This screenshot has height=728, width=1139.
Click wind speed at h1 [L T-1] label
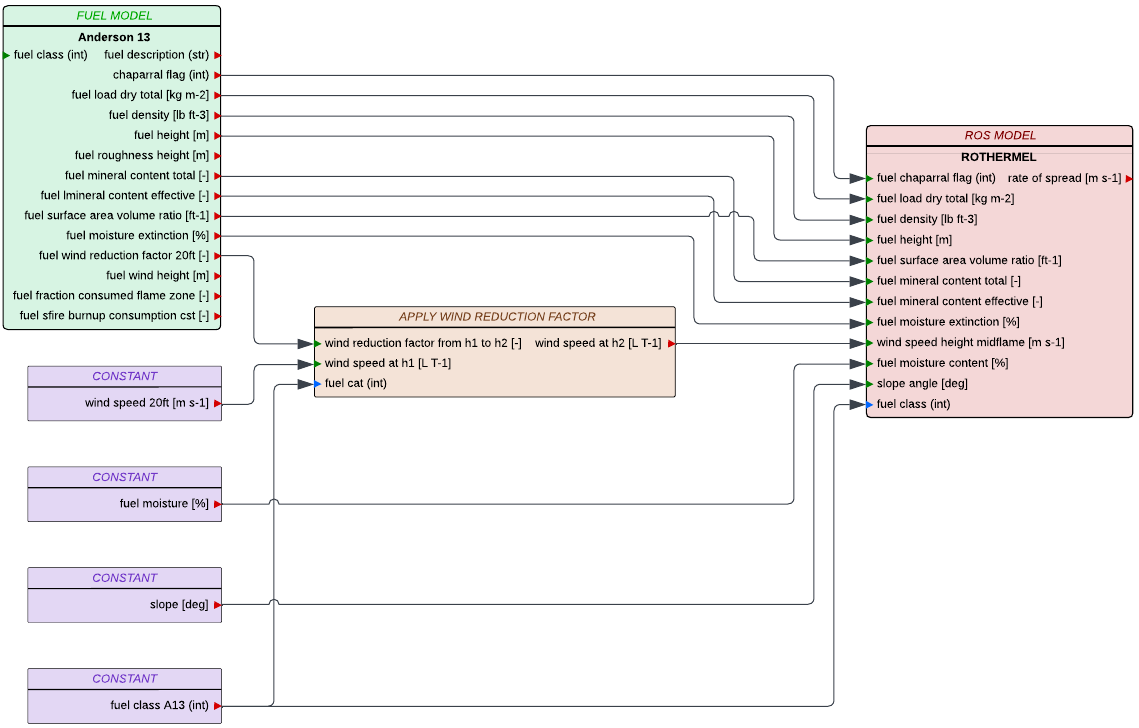[x=388, y=363]
